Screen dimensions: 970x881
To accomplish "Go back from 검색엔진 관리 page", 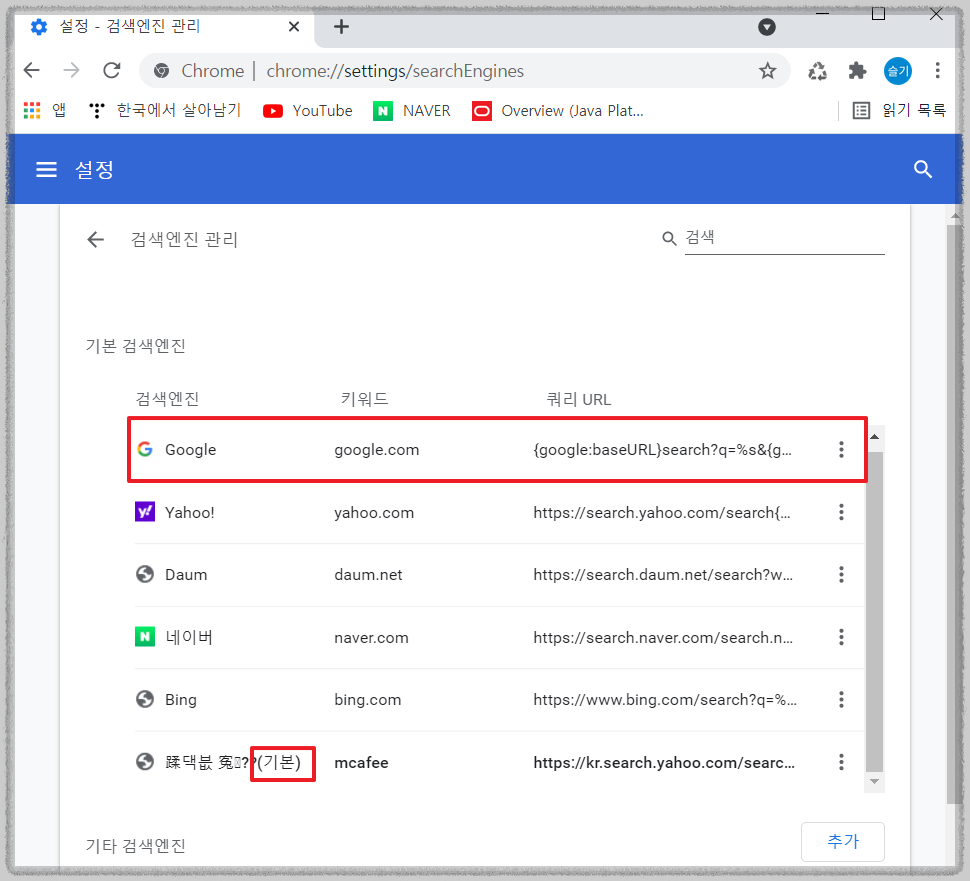I will point(95,239).
